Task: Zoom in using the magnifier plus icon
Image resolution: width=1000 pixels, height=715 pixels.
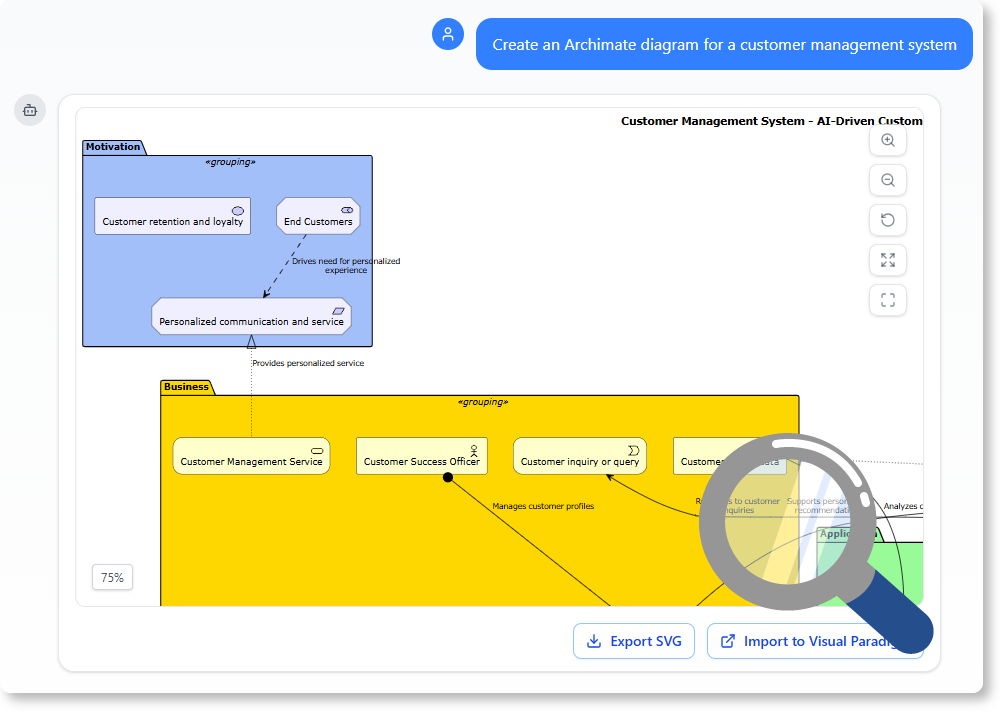Action: tap(887, 140)
